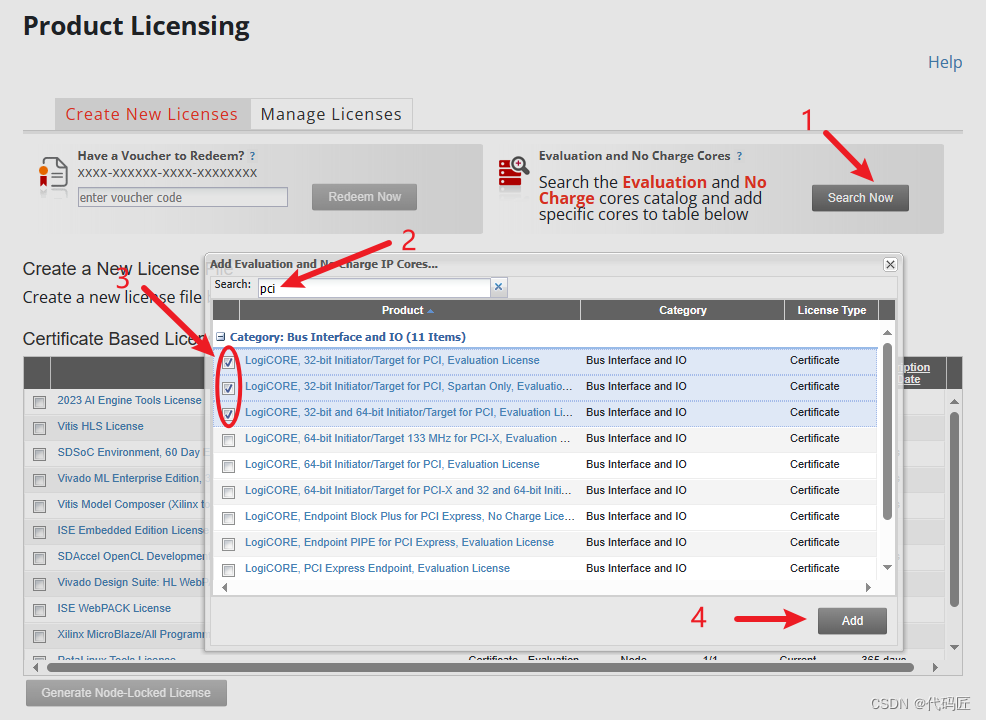
Task: Close the Add Evaluation IP Cores dialog
Action: [890, 265]
